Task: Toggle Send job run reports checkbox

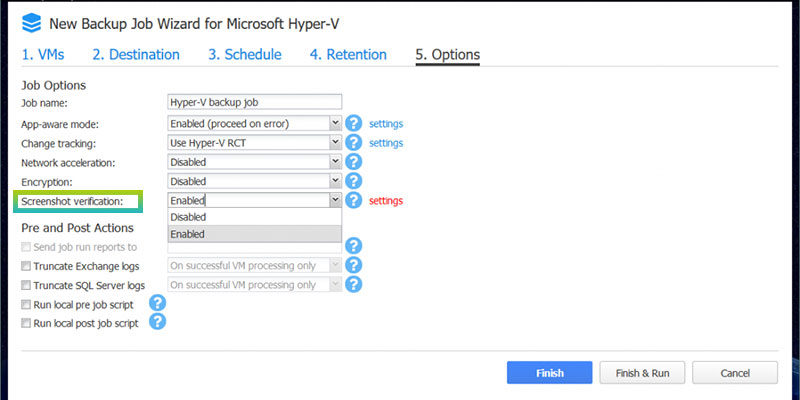Action: pos(26,247)
